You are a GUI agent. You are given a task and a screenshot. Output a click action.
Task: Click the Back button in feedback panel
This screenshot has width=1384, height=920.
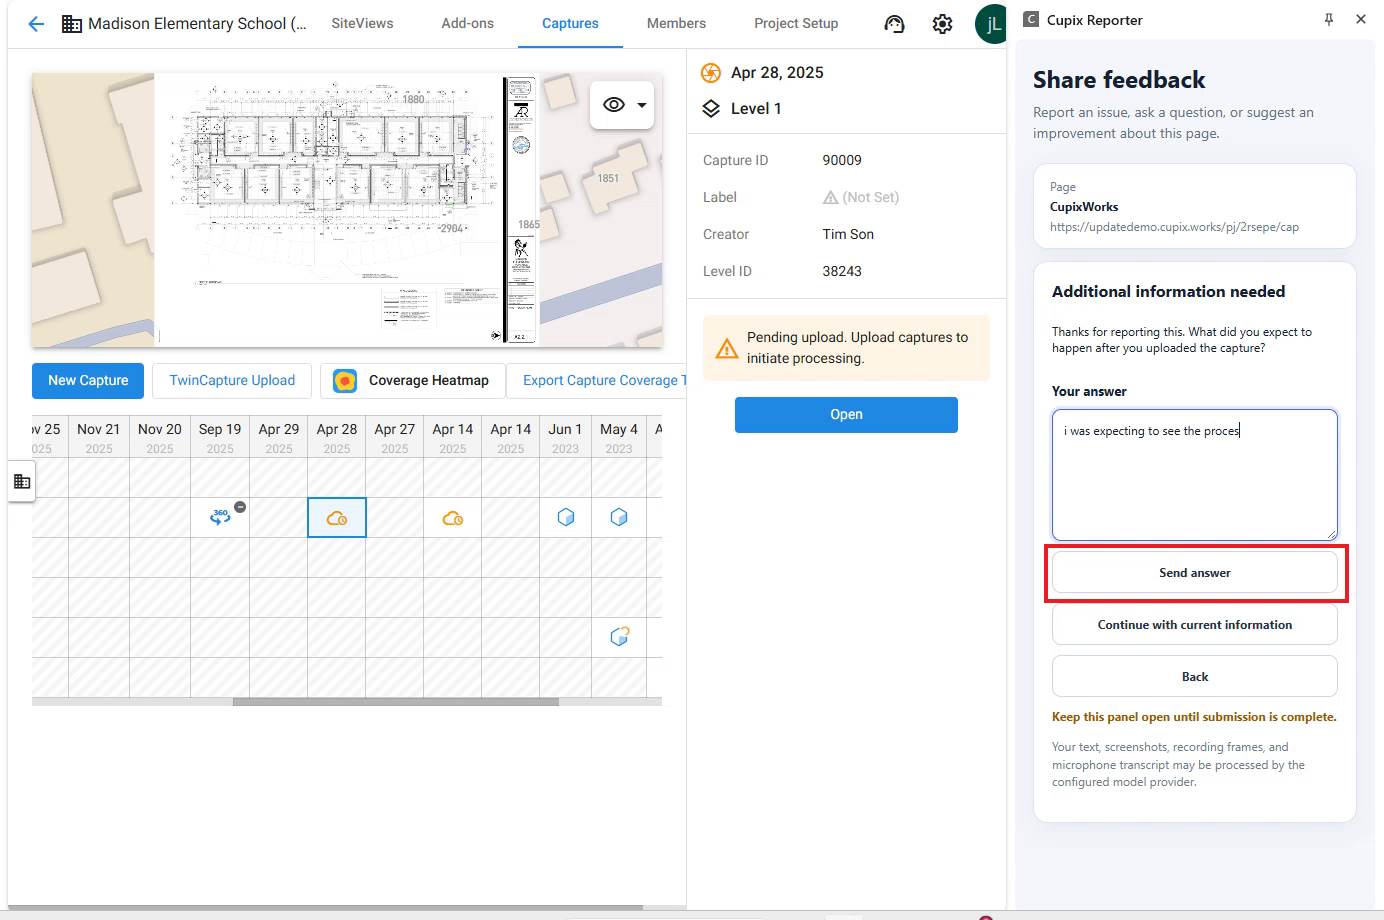1194,677
